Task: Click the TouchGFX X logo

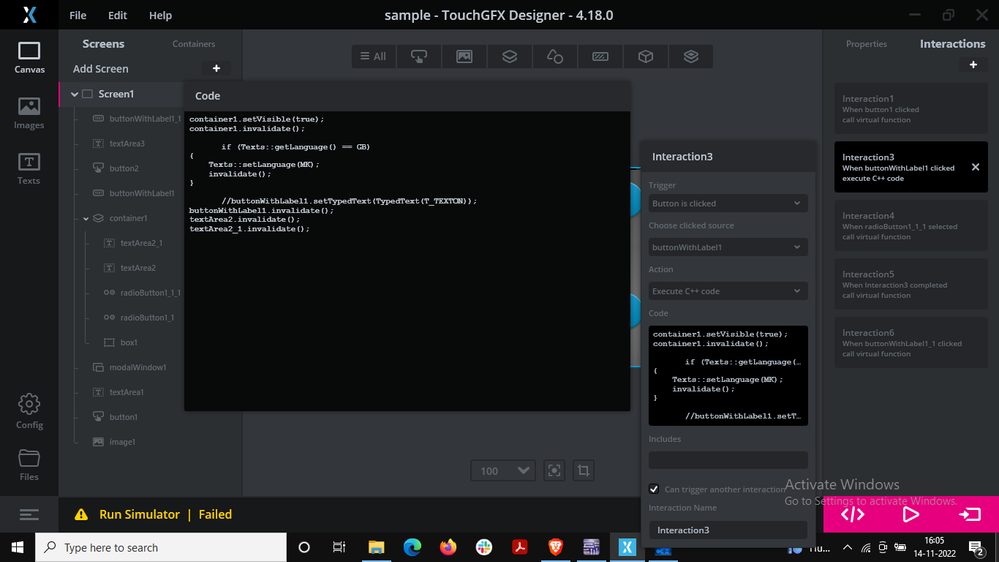Action: coord(29,15)
